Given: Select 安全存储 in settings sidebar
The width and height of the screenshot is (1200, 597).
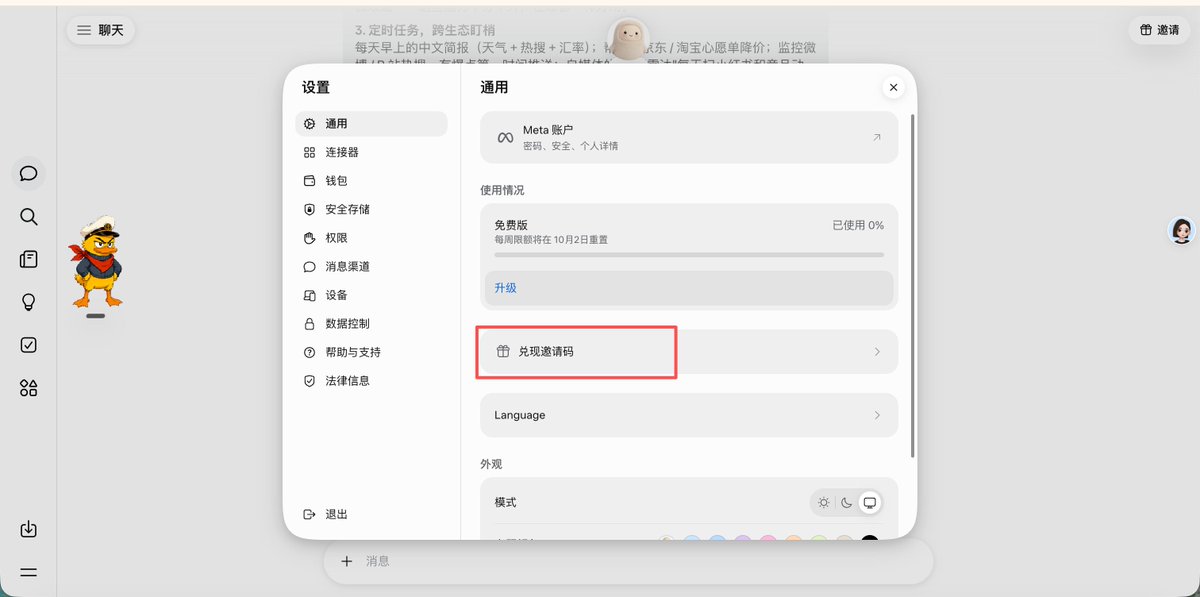Looking at the screenshot, I should (x=371, y=209).
